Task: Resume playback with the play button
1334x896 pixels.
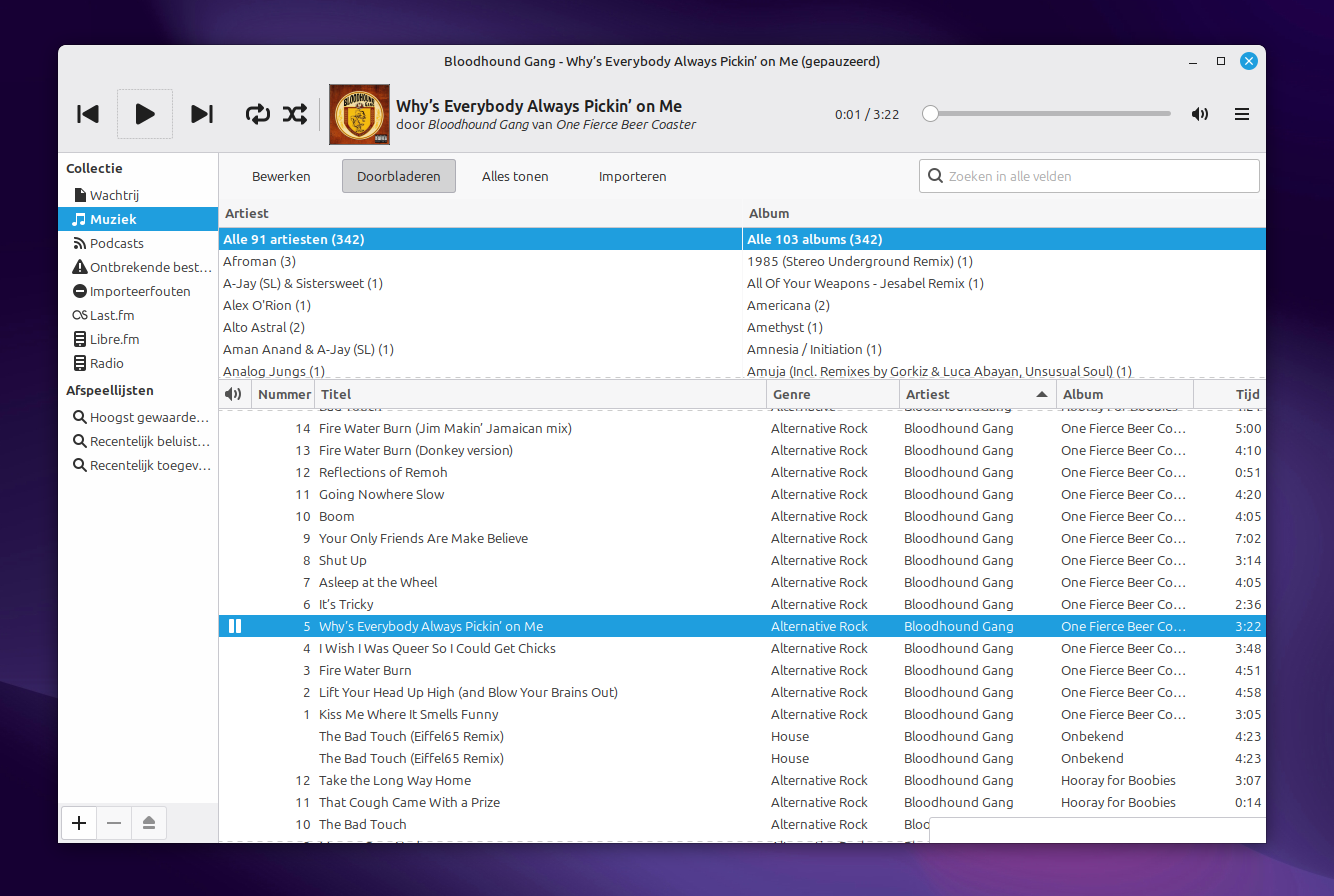Action: 145,114
